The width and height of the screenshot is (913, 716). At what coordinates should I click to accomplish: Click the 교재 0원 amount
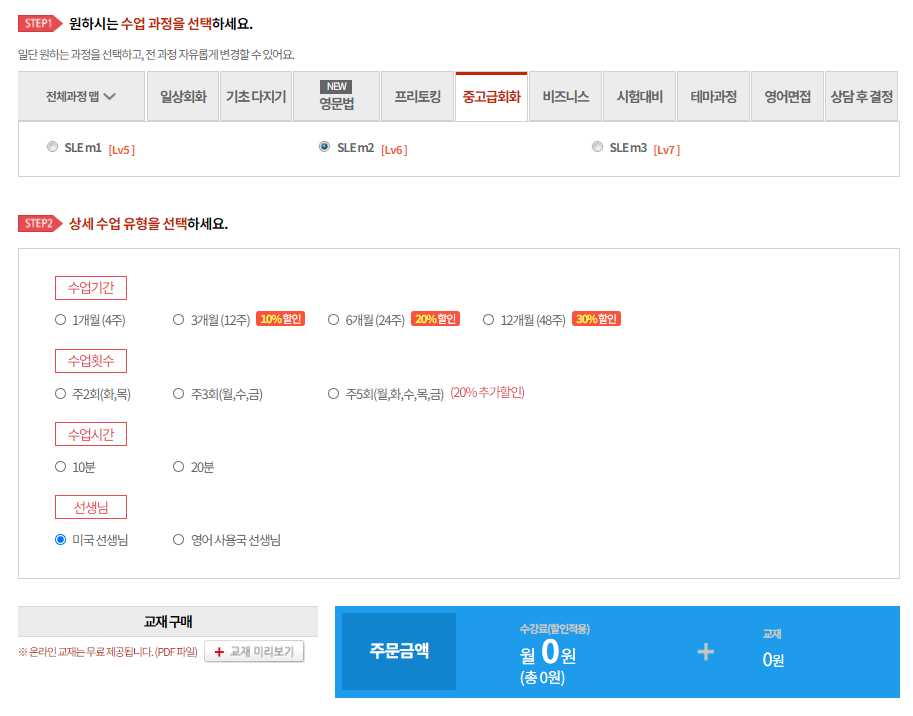coord(773,660)
